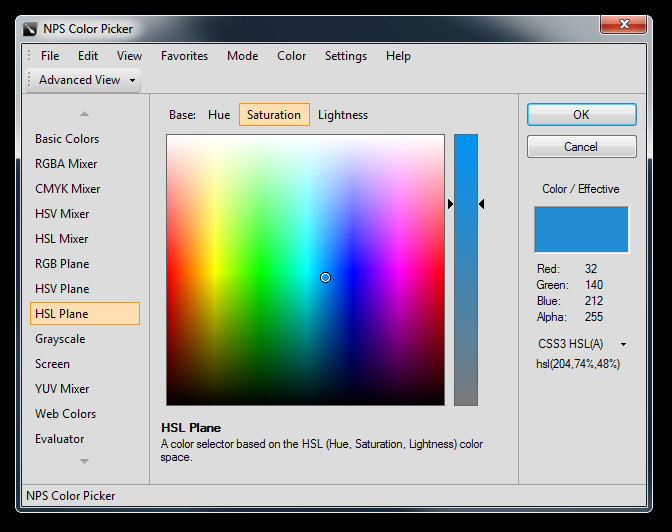Click the OK button
This screenshot has height=532, width=672.
(x=582, y=114)
